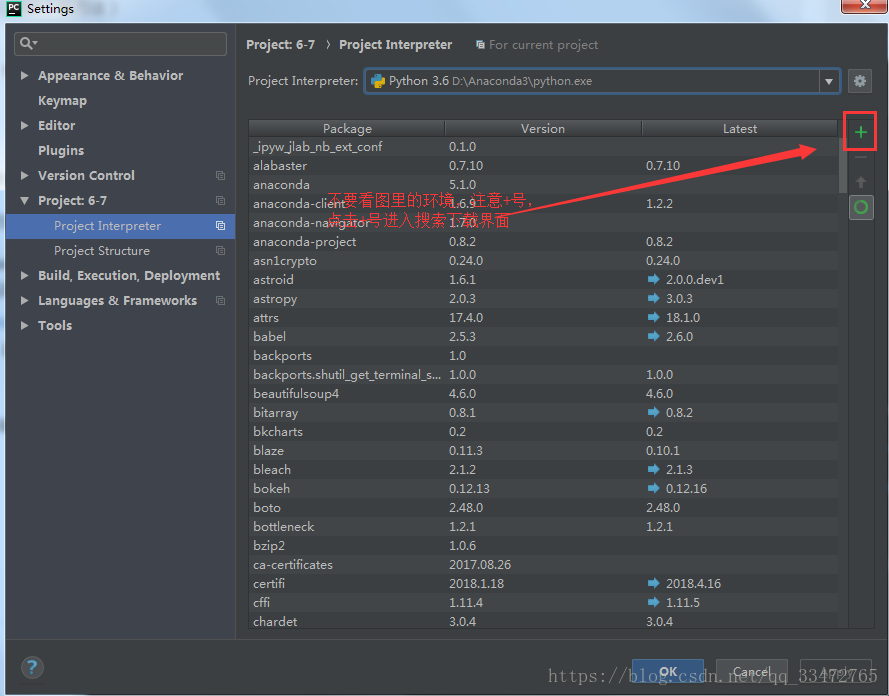
Task: Expand Build, Execution, Deployment section
Action: [x=24, y=275]
